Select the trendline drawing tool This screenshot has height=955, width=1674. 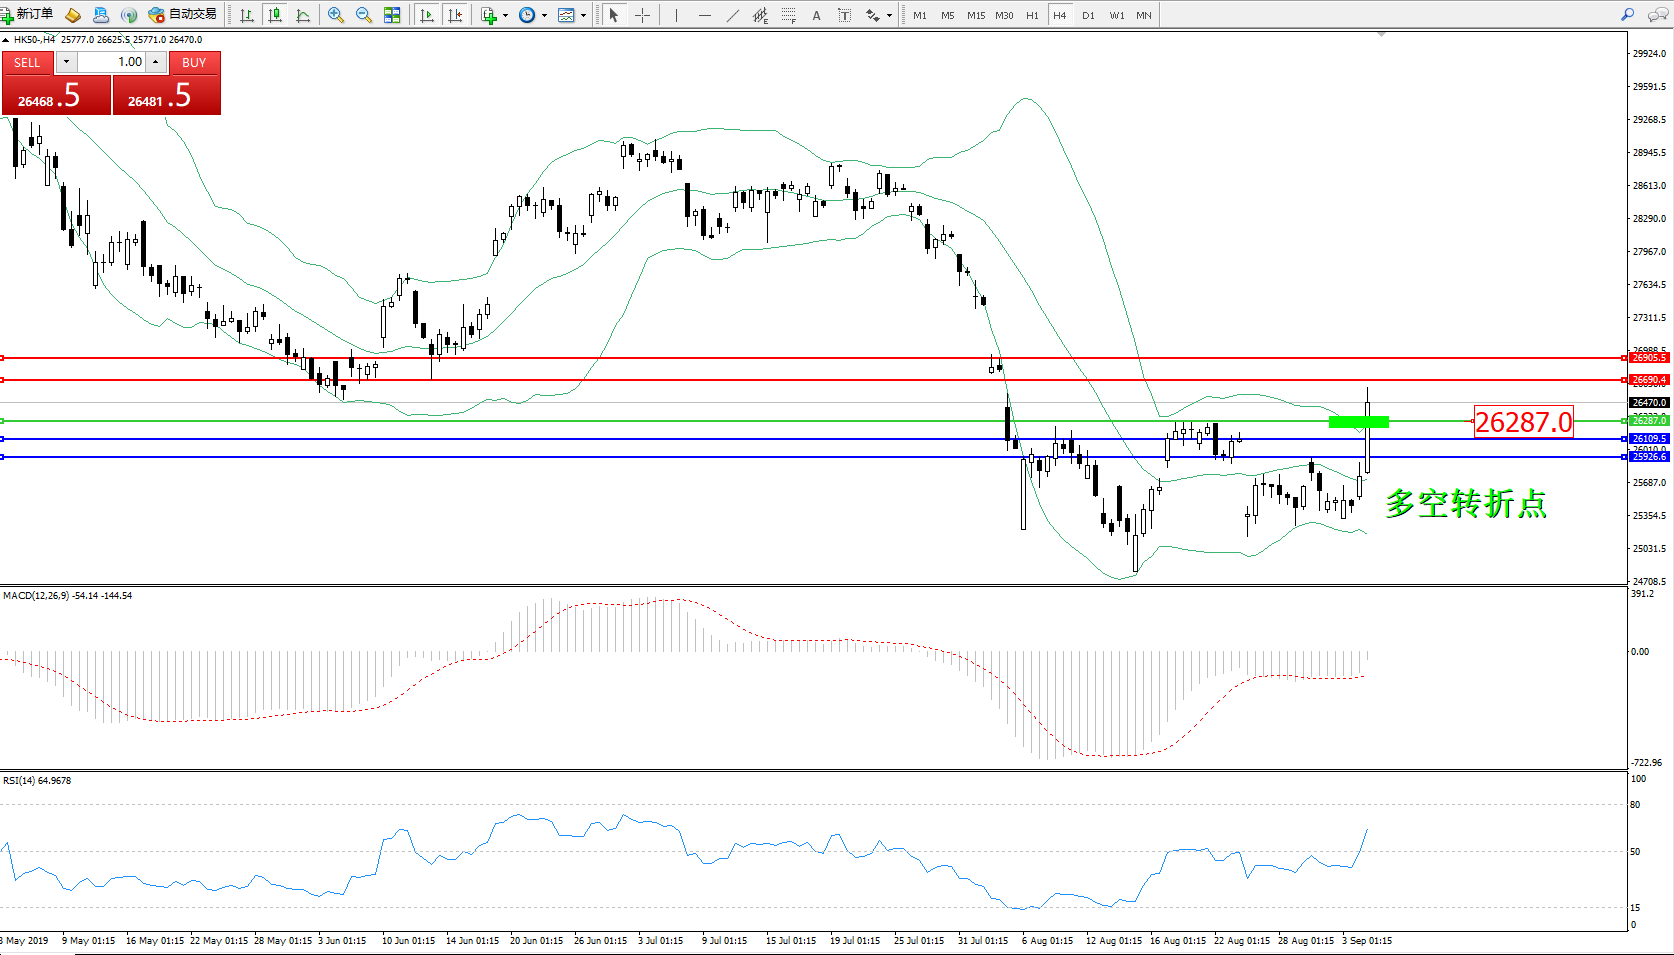733,15
